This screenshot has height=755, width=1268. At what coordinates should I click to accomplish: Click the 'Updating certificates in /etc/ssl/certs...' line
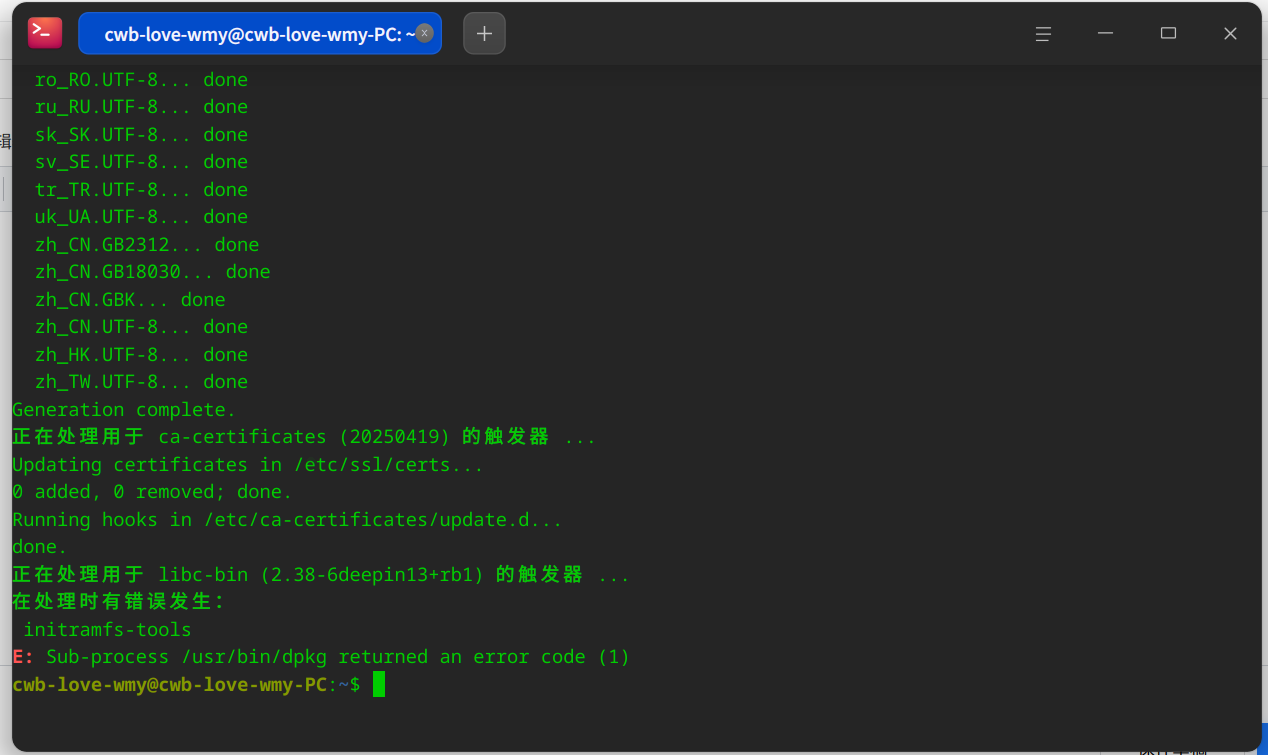point(248,465)
